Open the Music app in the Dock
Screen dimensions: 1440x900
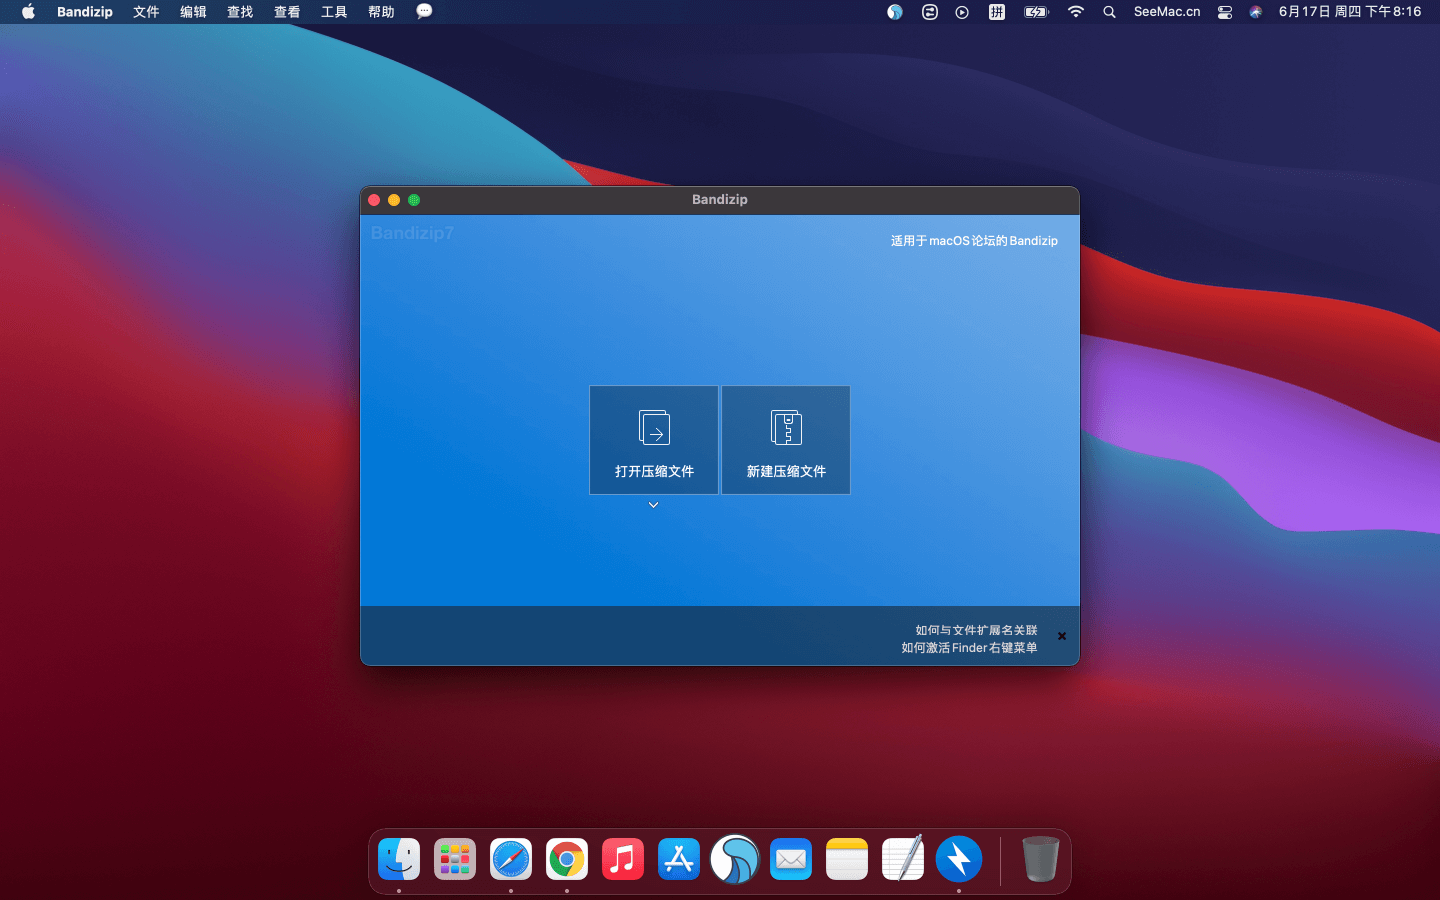coord(623,859)
